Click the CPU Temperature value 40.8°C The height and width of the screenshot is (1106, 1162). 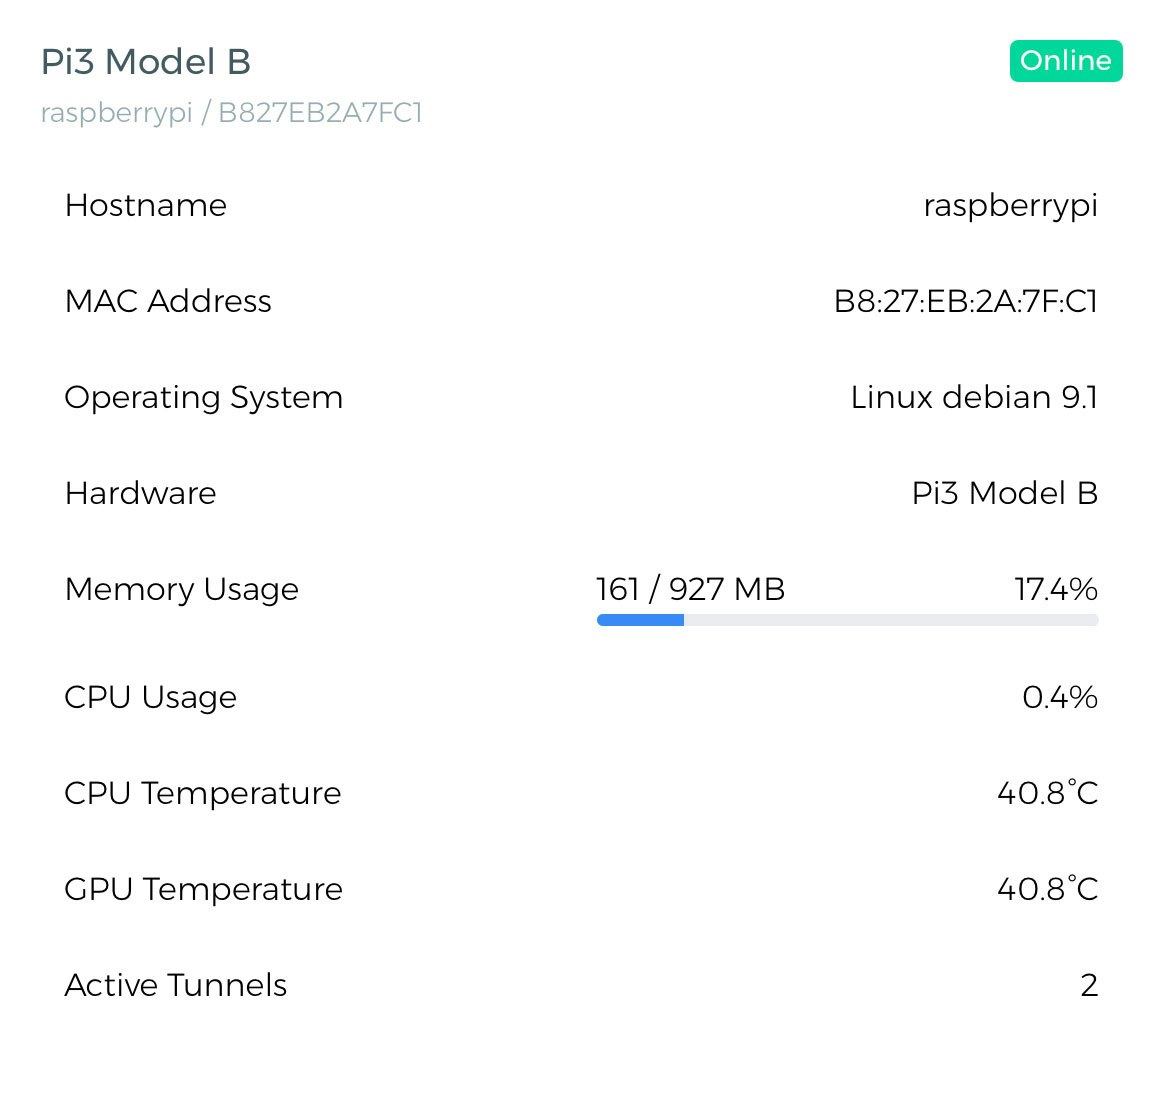tap(1047, 793)
